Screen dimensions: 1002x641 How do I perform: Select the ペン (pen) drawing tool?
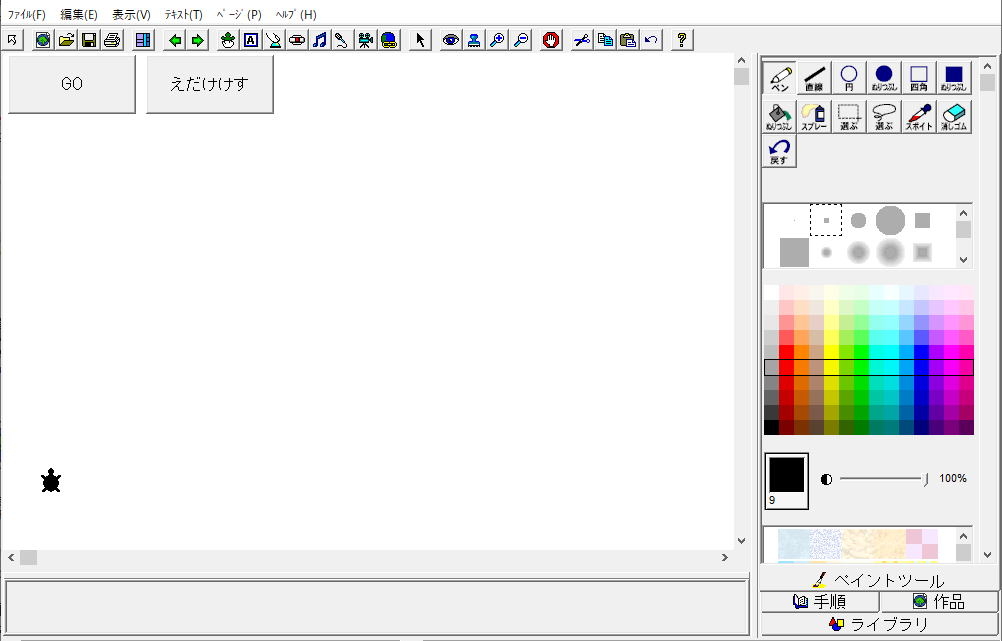coord(779,78)
